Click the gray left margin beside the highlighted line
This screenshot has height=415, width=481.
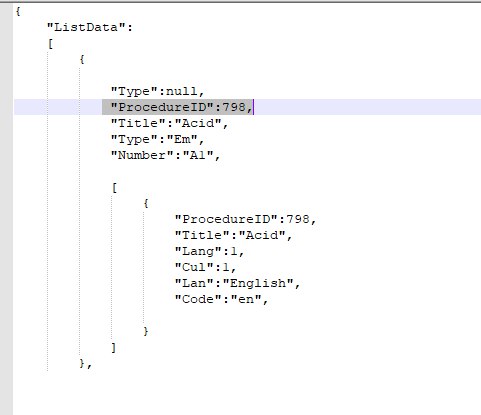[6, 107]
